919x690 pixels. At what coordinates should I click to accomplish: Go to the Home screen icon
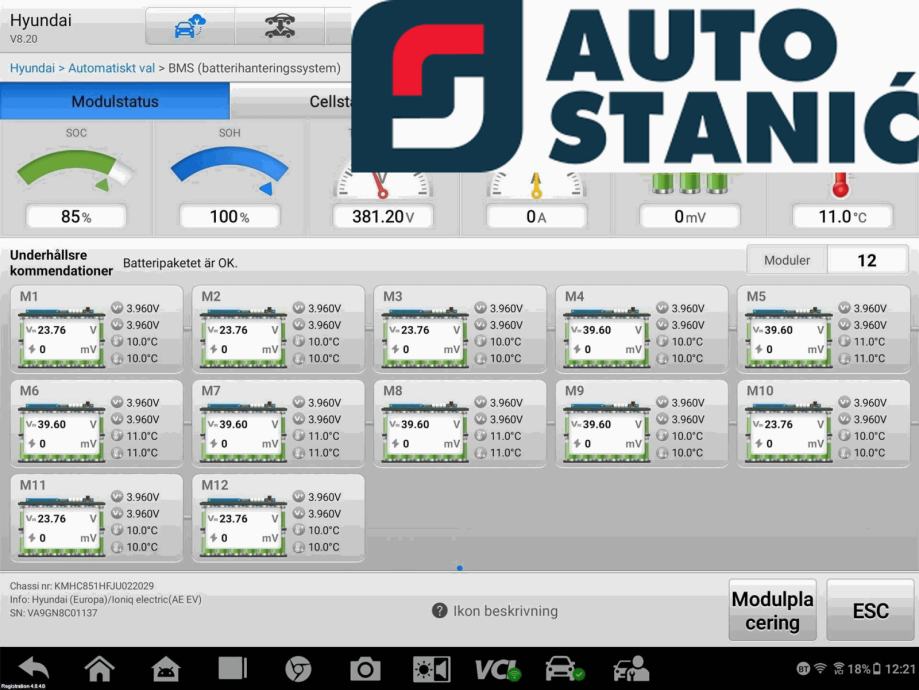[100, 668]
